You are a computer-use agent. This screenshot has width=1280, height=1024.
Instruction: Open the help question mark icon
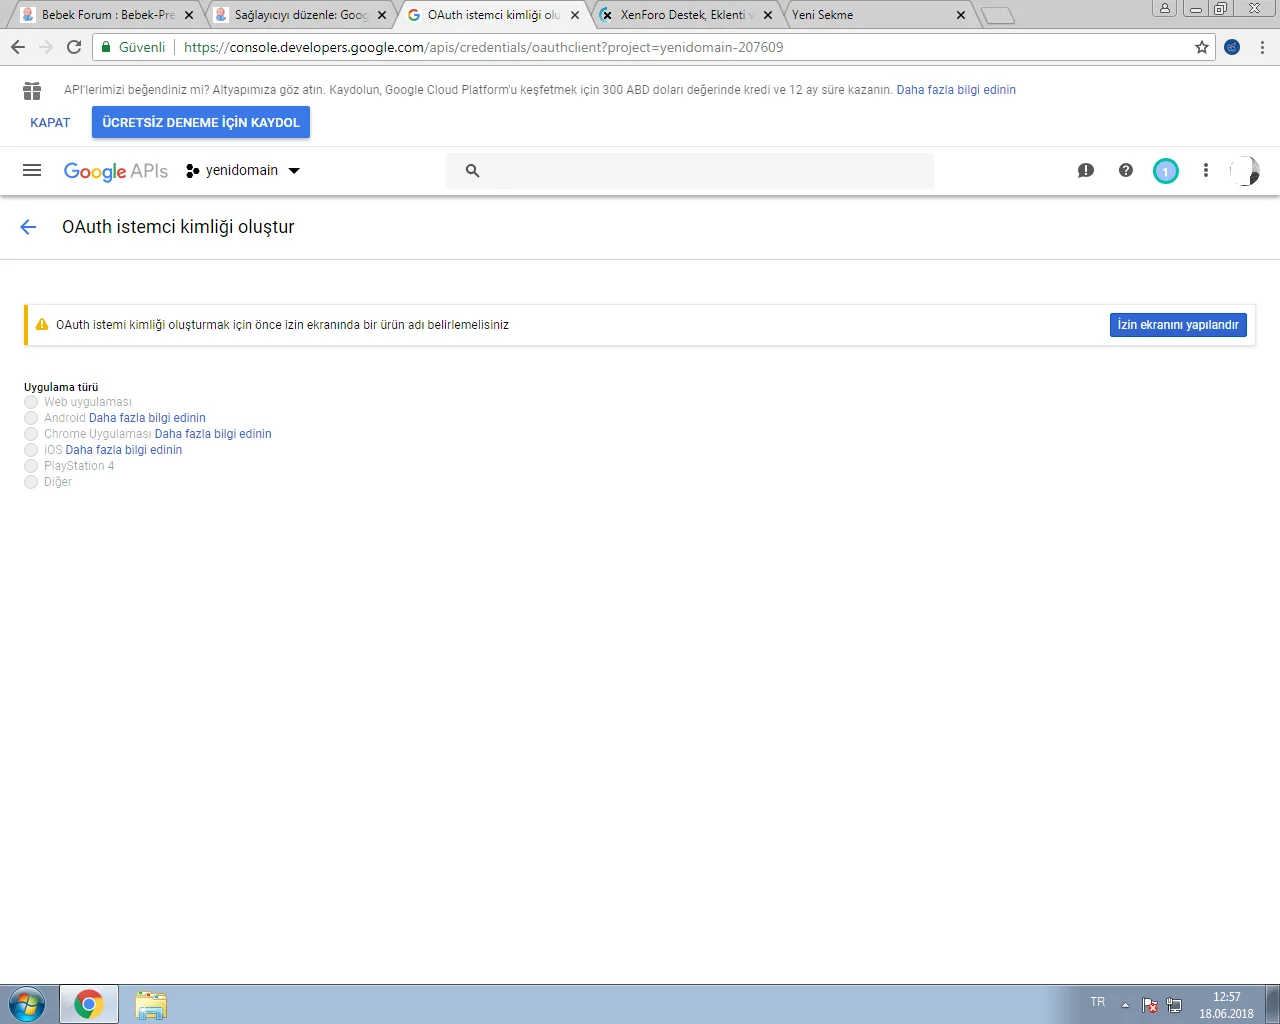coord(1125,170)
